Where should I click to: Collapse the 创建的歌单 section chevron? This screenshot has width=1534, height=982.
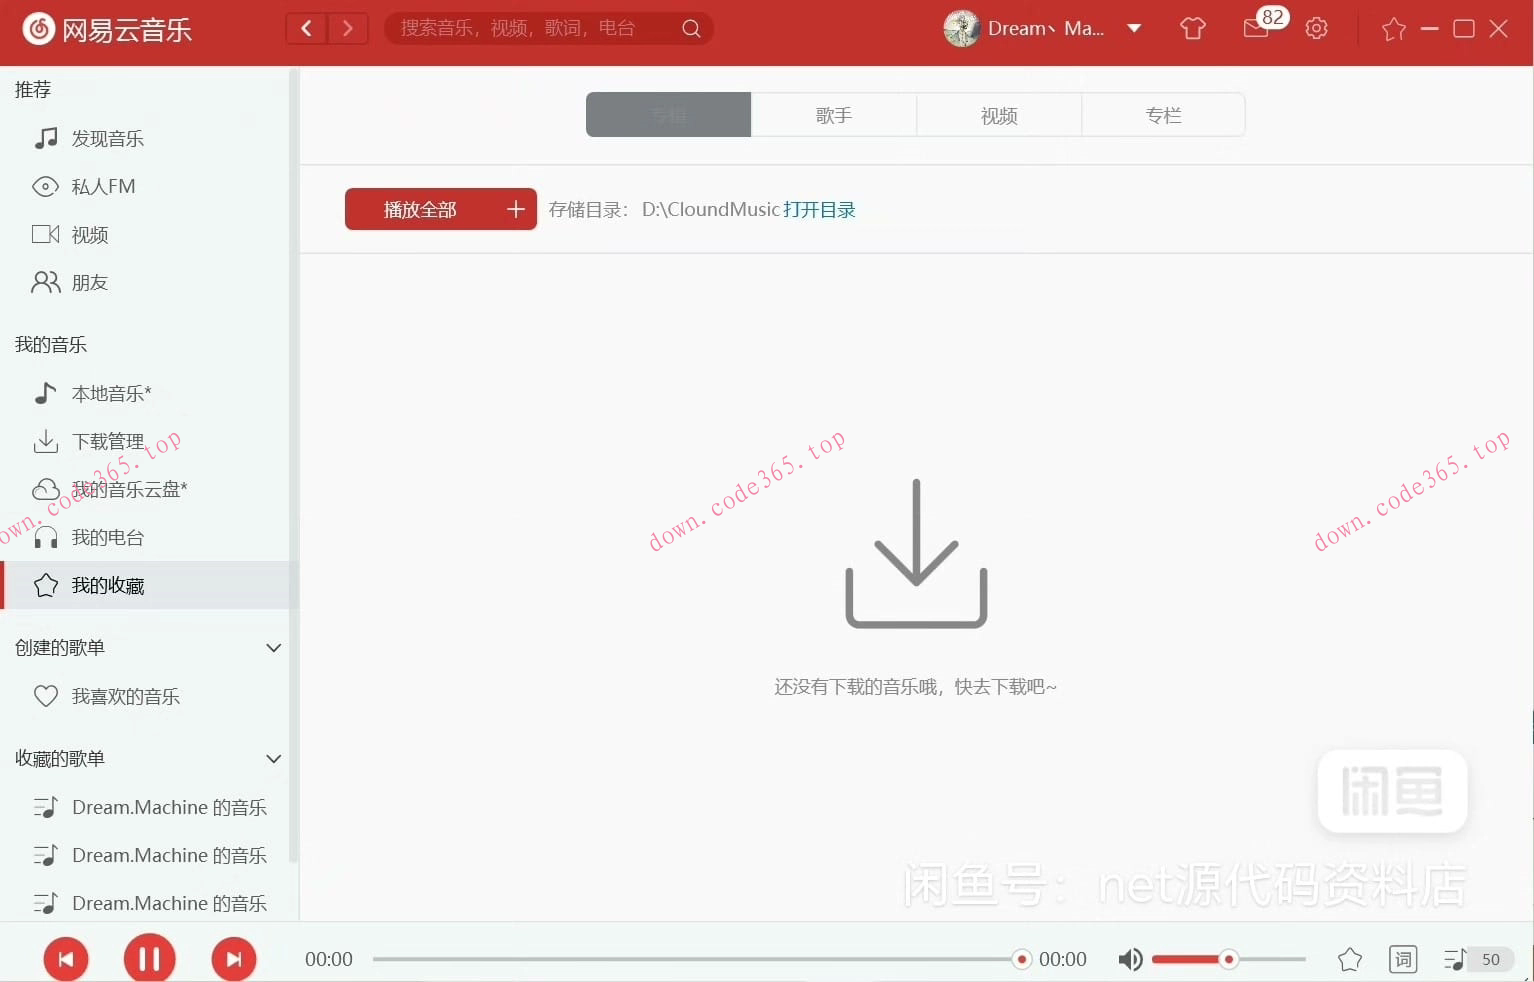click(273, 648)
